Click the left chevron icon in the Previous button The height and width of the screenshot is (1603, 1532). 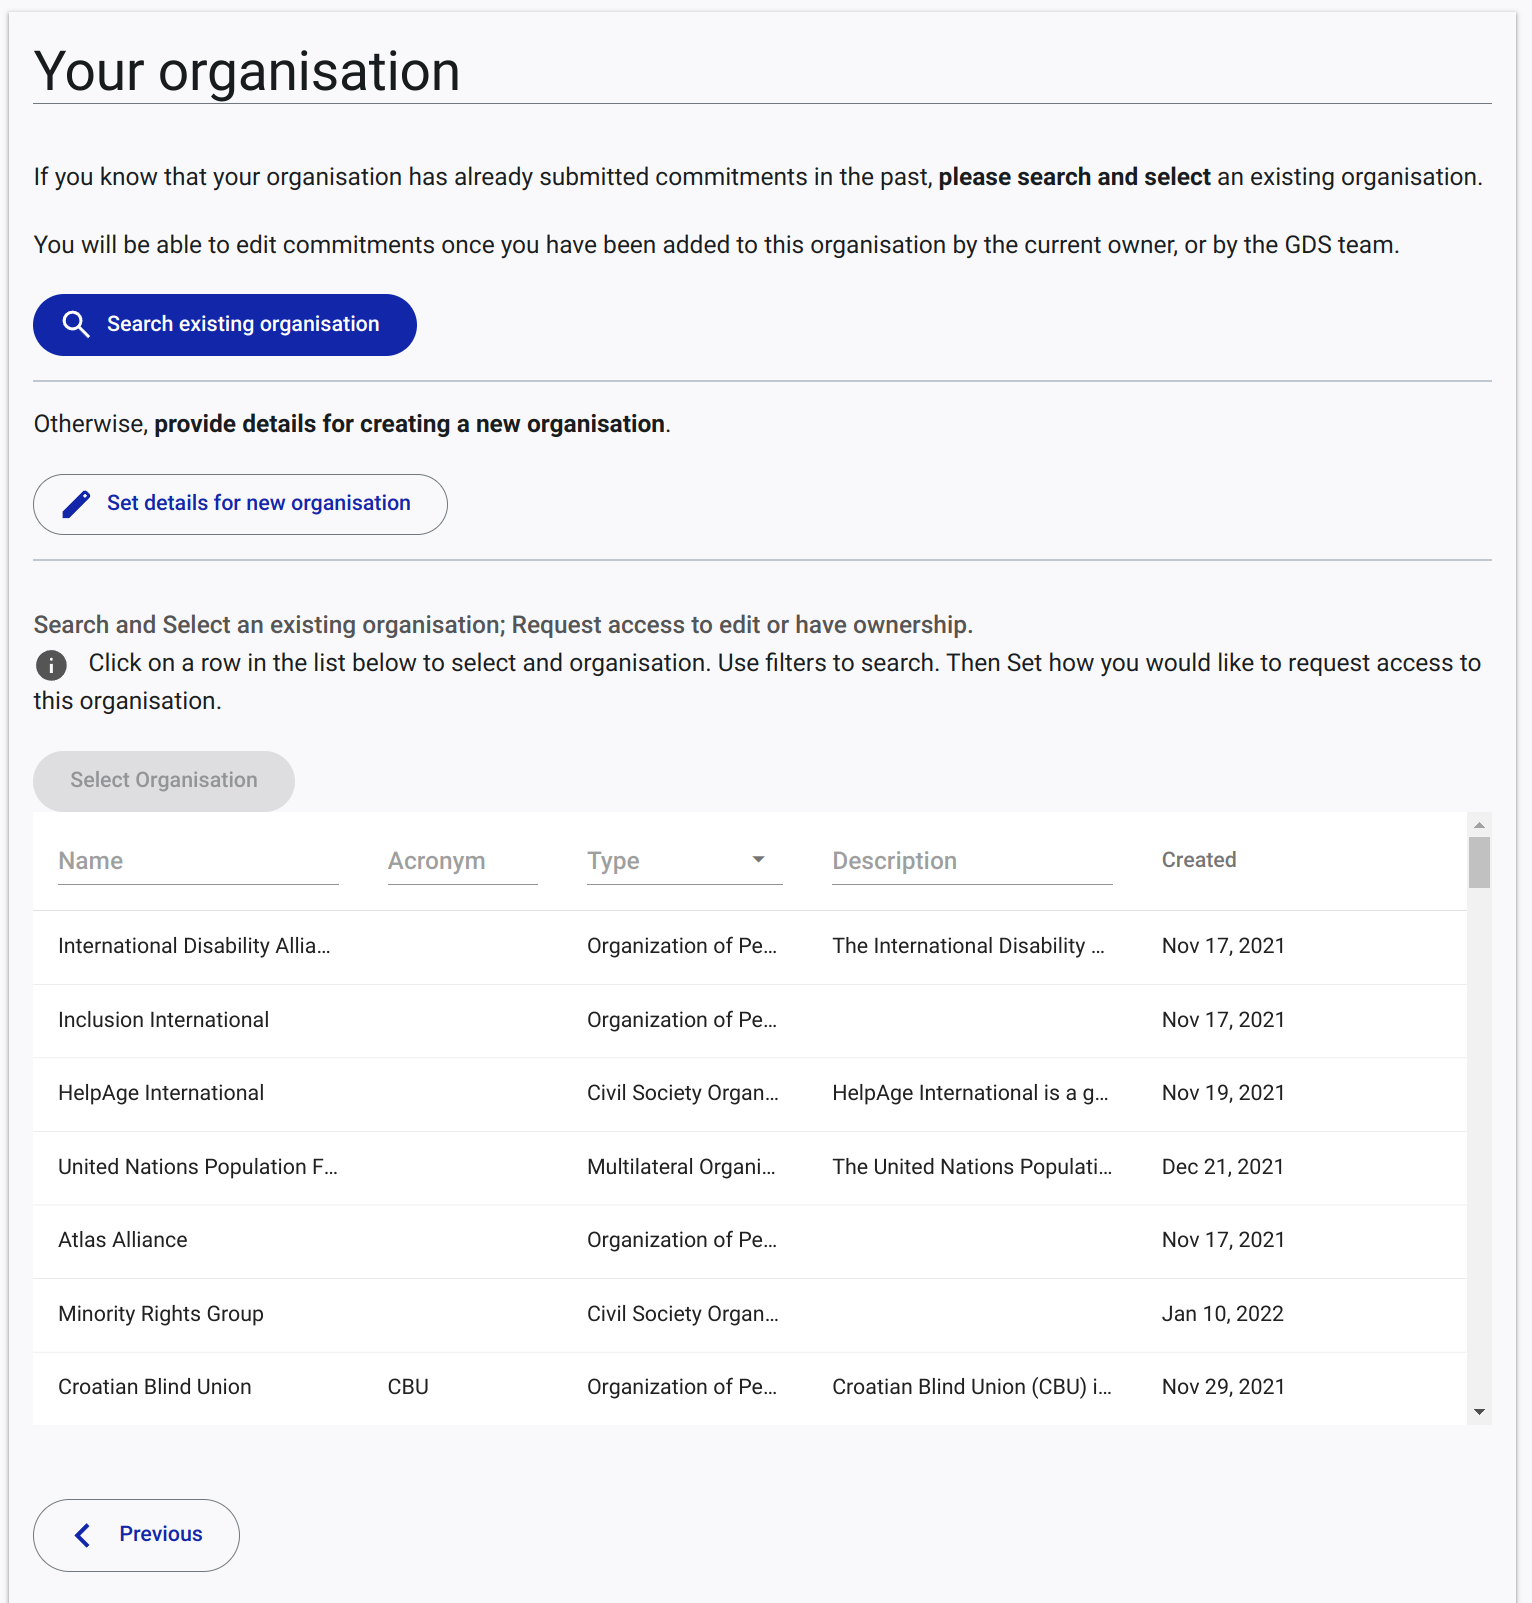[83, 1535]
